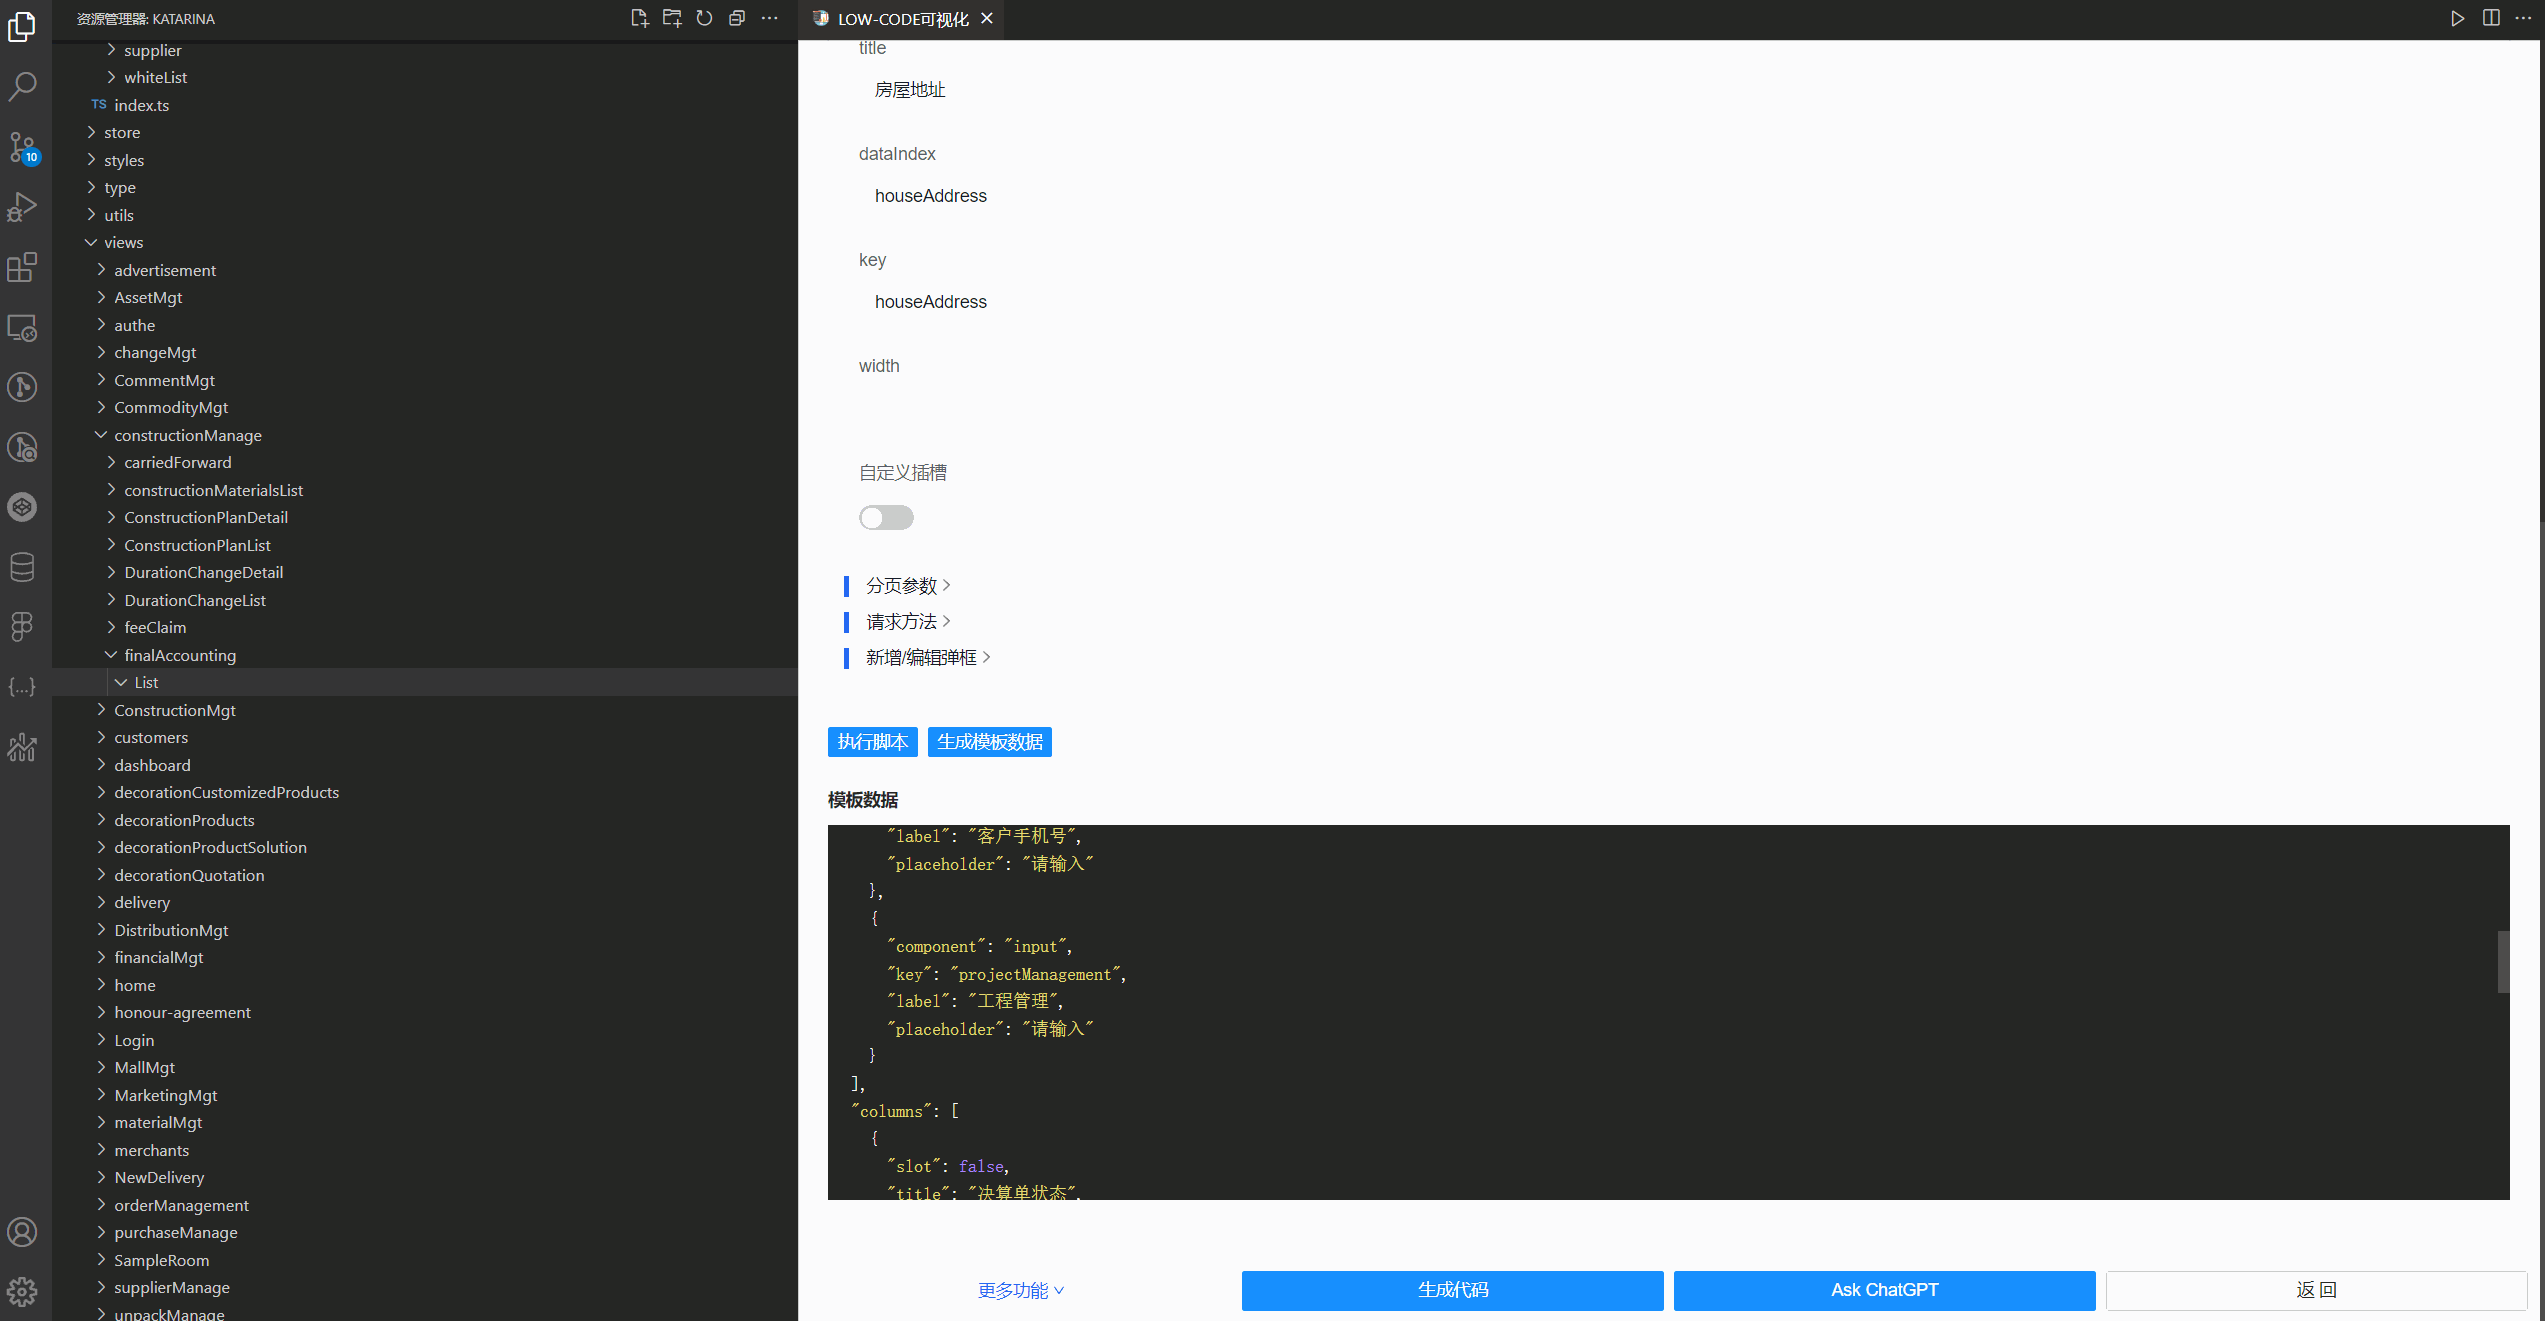2545x1321 pixels.
Task: Open the Manage settings gear
Action: tap(22, 1292)
